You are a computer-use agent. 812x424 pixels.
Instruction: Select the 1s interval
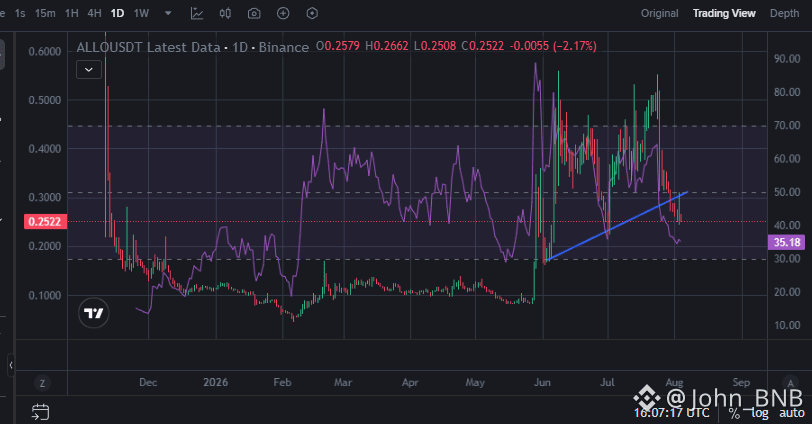(x=20, y=13)
